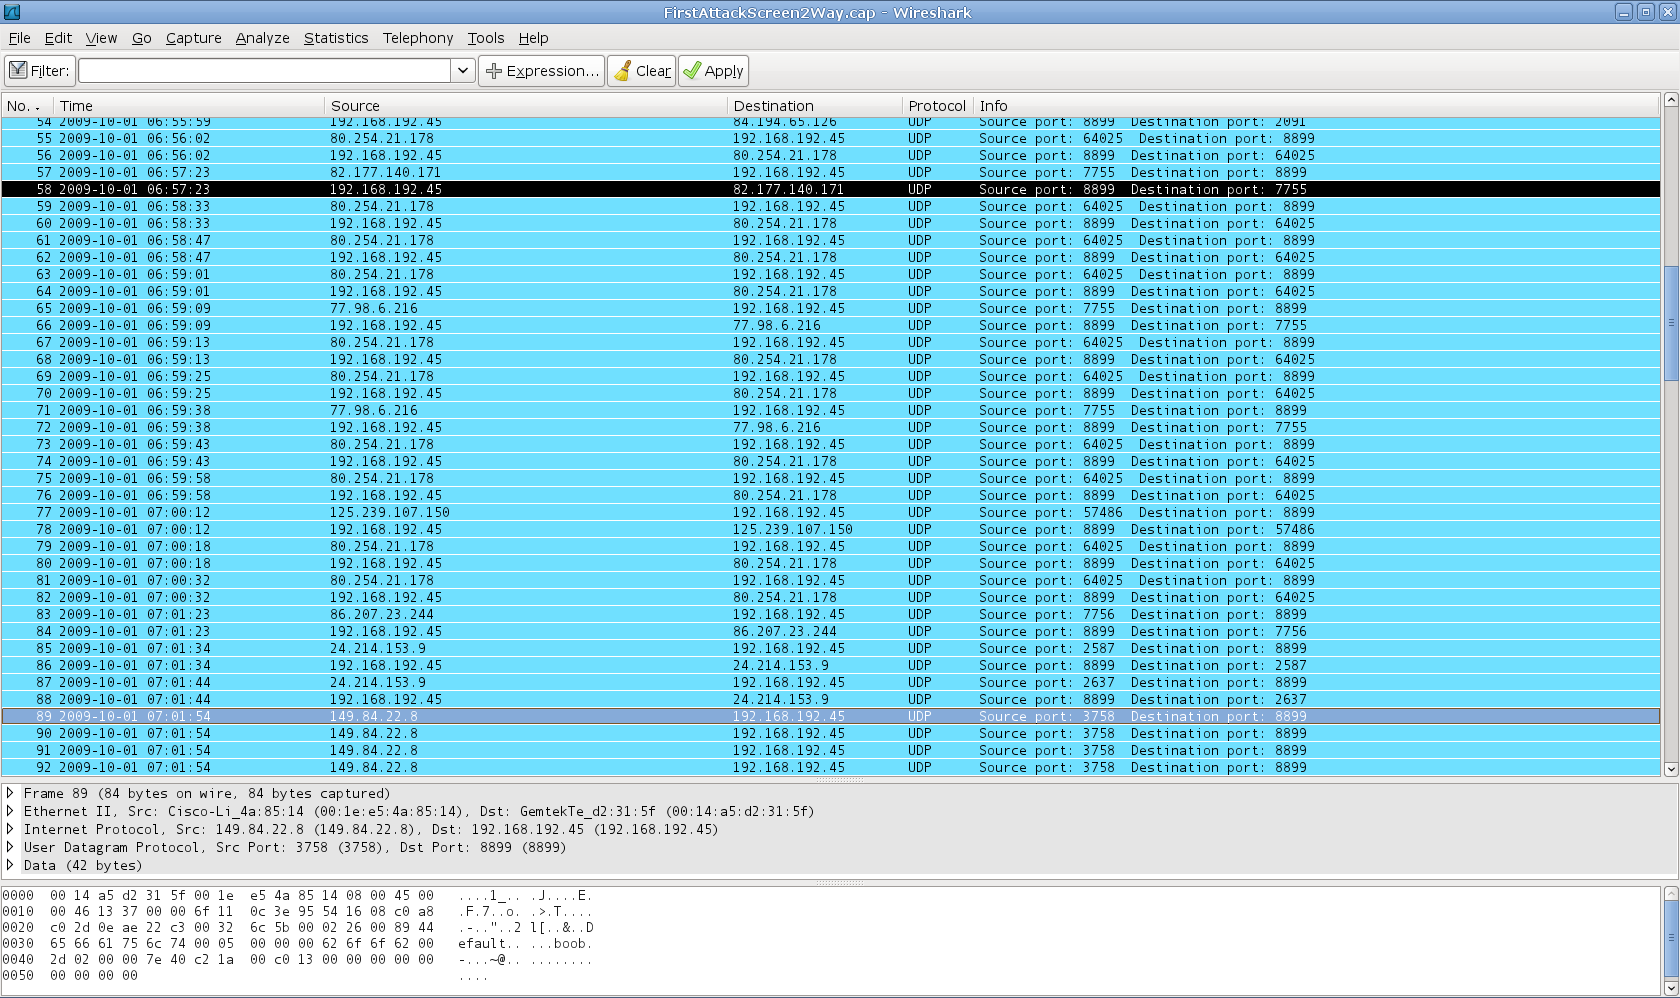Select packet 83 from 86.207.23.244

(x=830, y=614)
